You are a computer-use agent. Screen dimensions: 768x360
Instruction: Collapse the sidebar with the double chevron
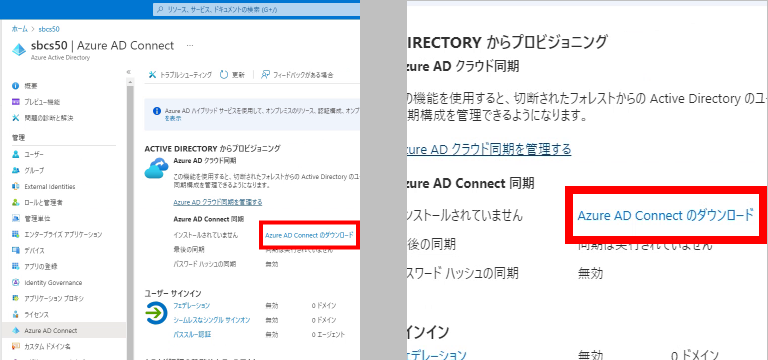129,72
